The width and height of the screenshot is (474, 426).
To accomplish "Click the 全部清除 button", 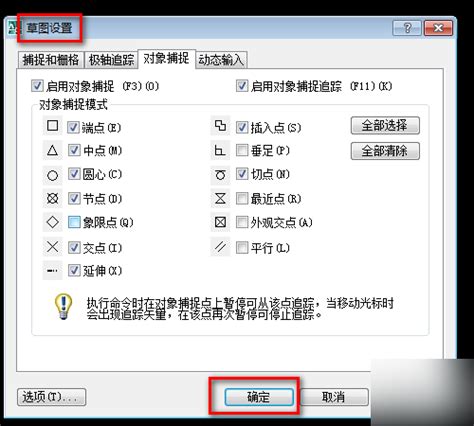I will 385,151.
